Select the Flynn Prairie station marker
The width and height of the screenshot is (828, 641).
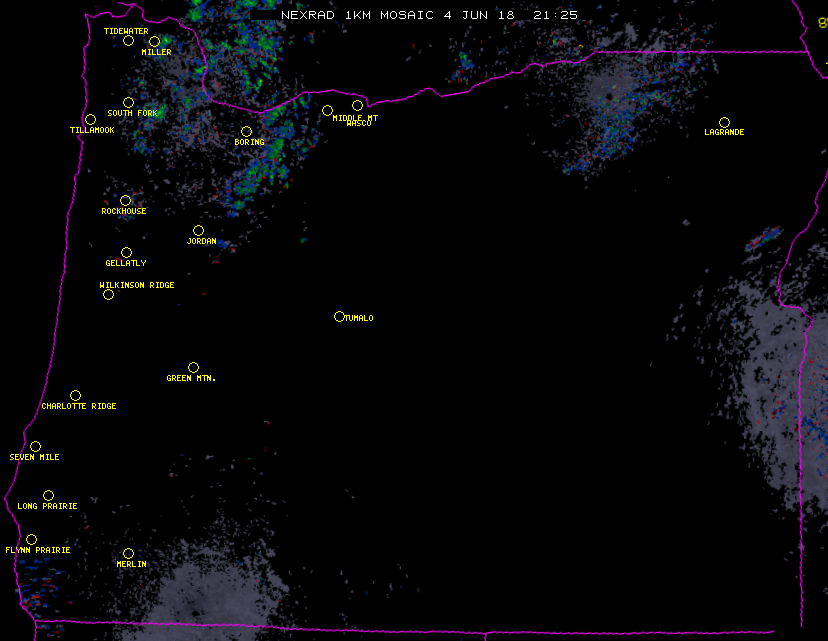point(31,540)
